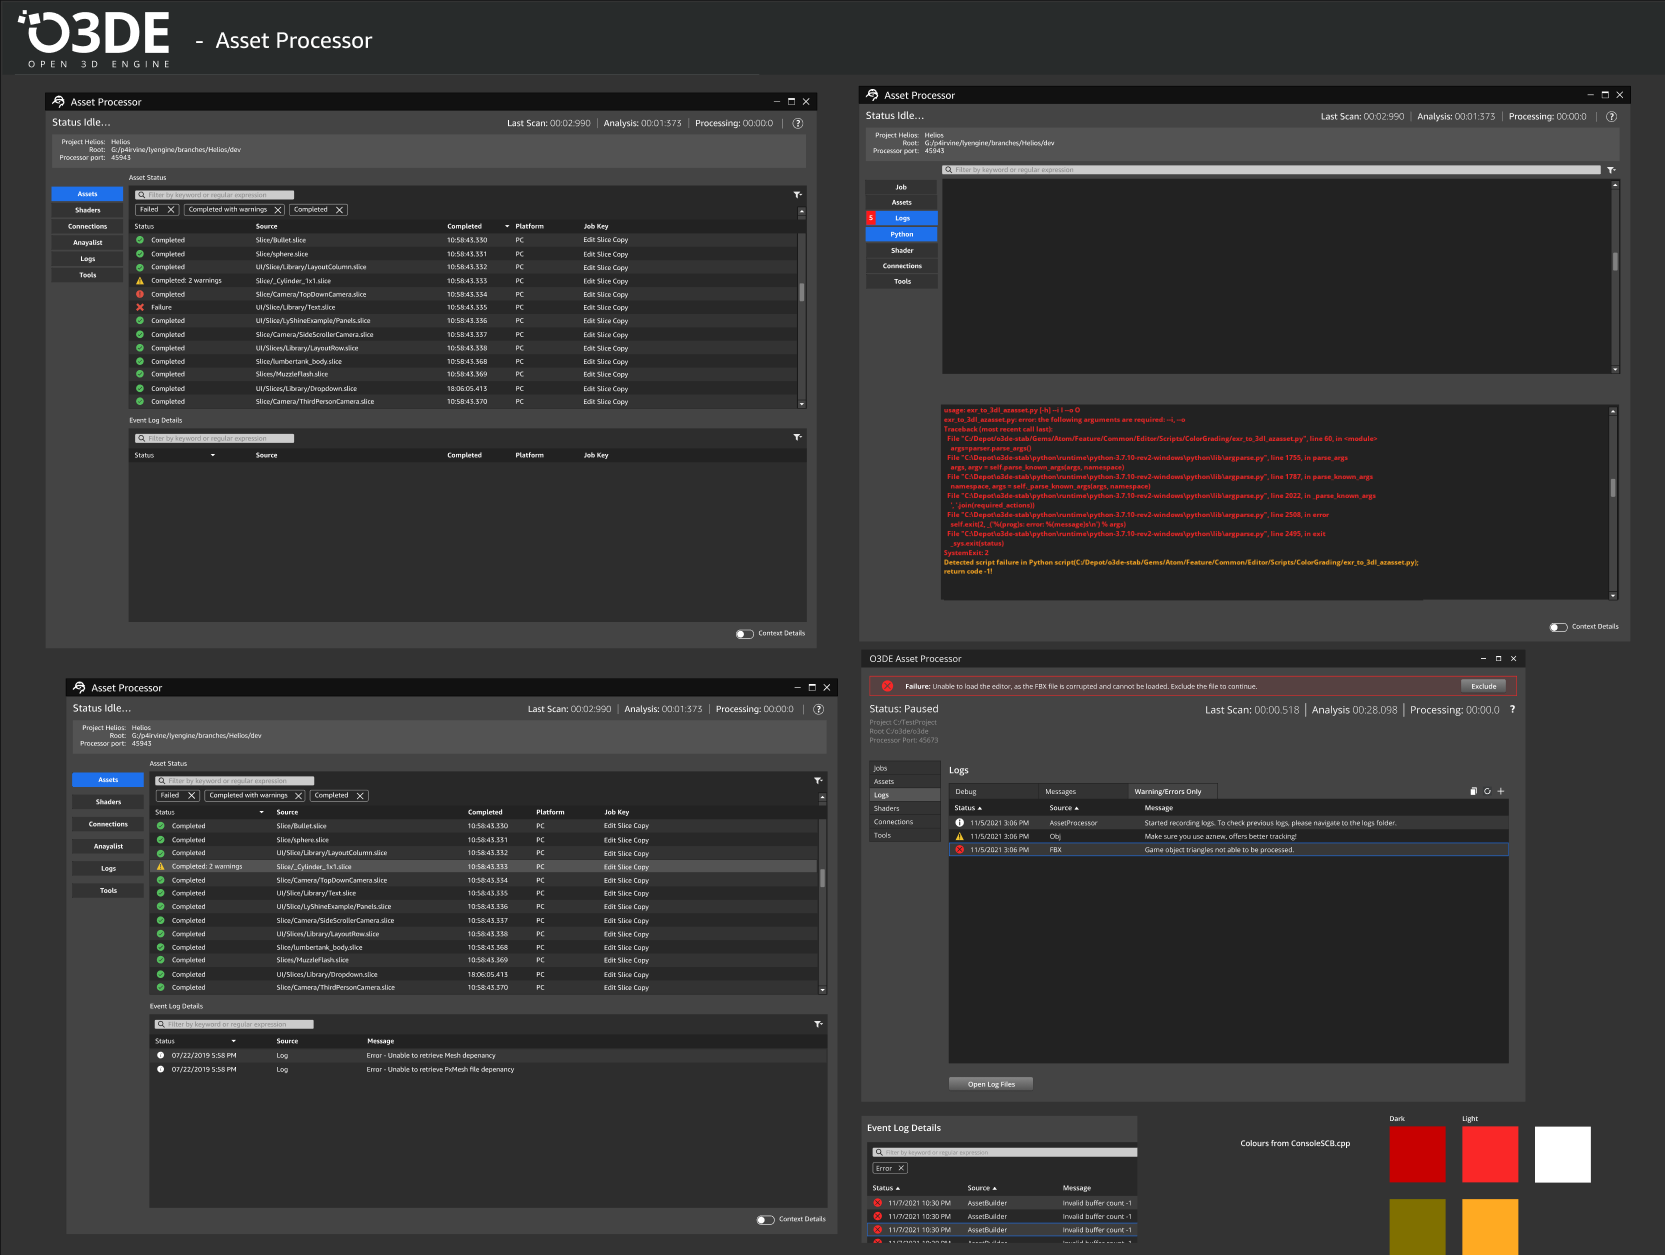The width and height of the screenshot is (1665, 1255).
Task: Click help icon in top-right Asset Processor window
Action: pos(1611,116)
